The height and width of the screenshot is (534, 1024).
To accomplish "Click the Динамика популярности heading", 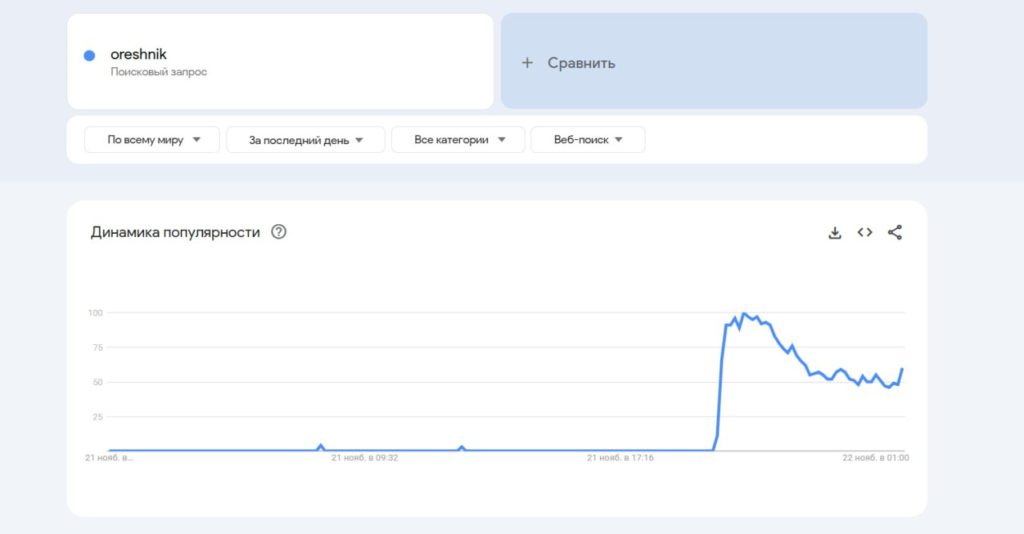I will coord(175,232).
